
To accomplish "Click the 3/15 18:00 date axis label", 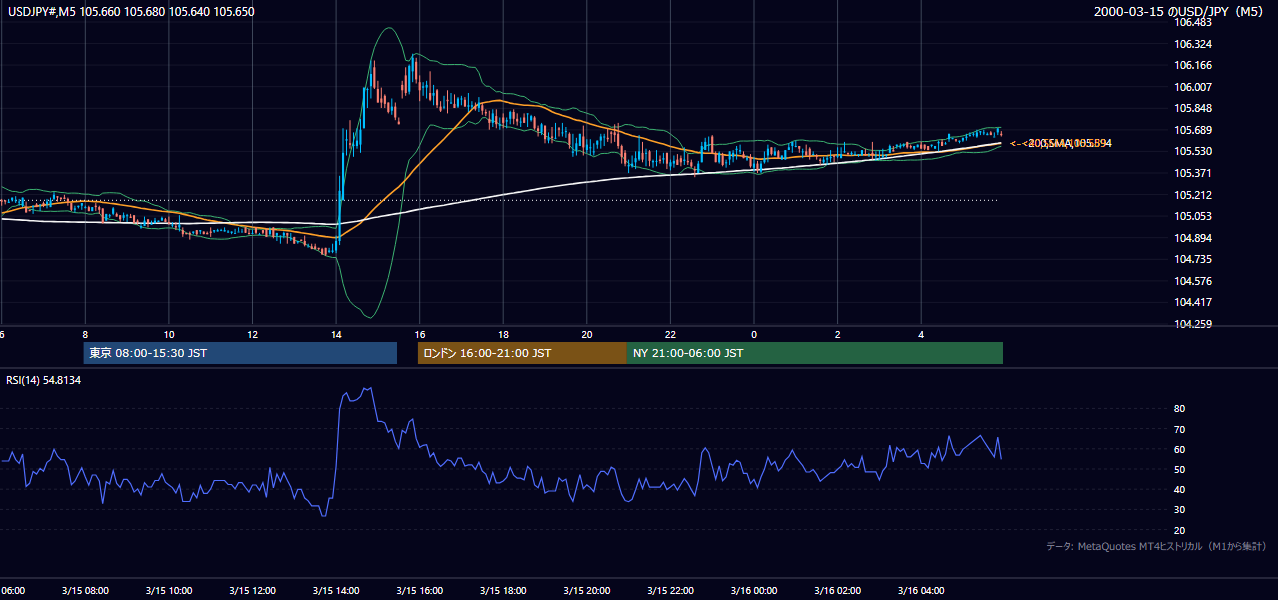I will [503, 591].
